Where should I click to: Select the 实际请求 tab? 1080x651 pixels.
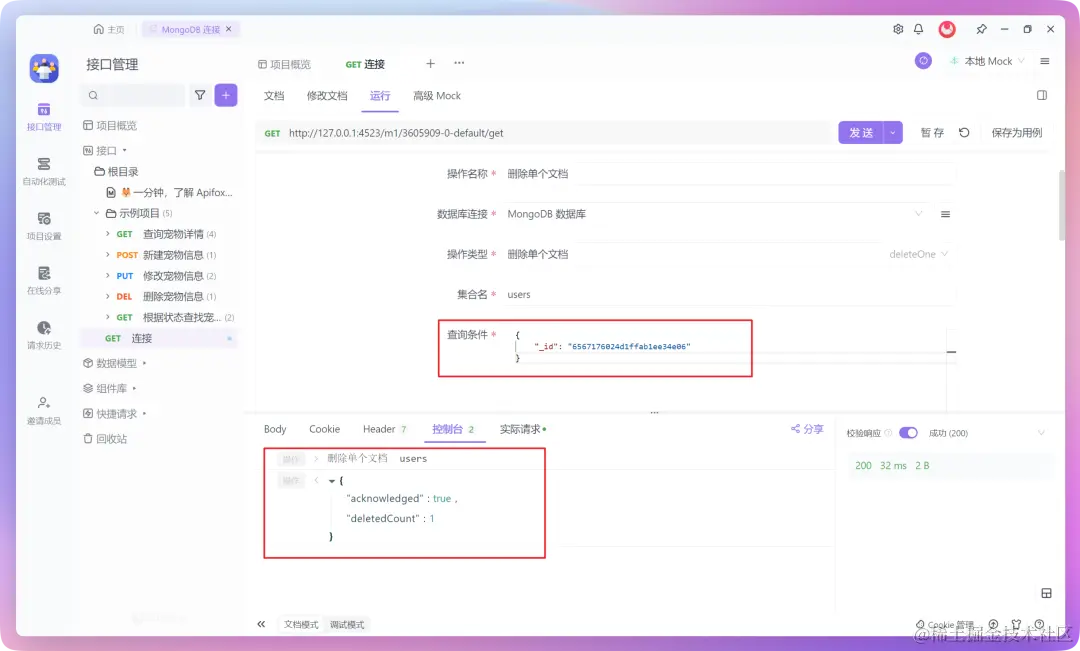(x=523, y=429)
